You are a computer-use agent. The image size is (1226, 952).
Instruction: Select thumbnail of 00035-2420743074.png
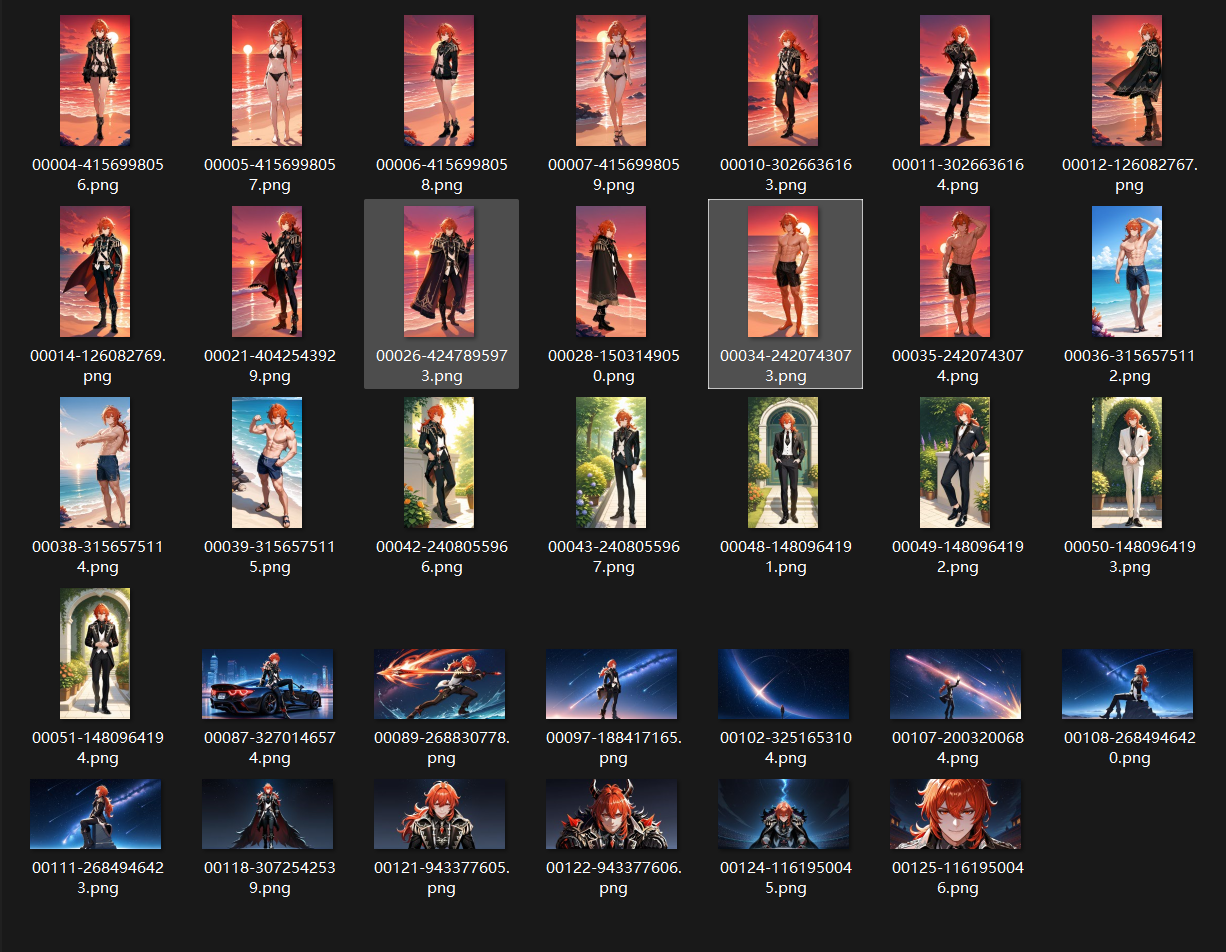point(955,271)
